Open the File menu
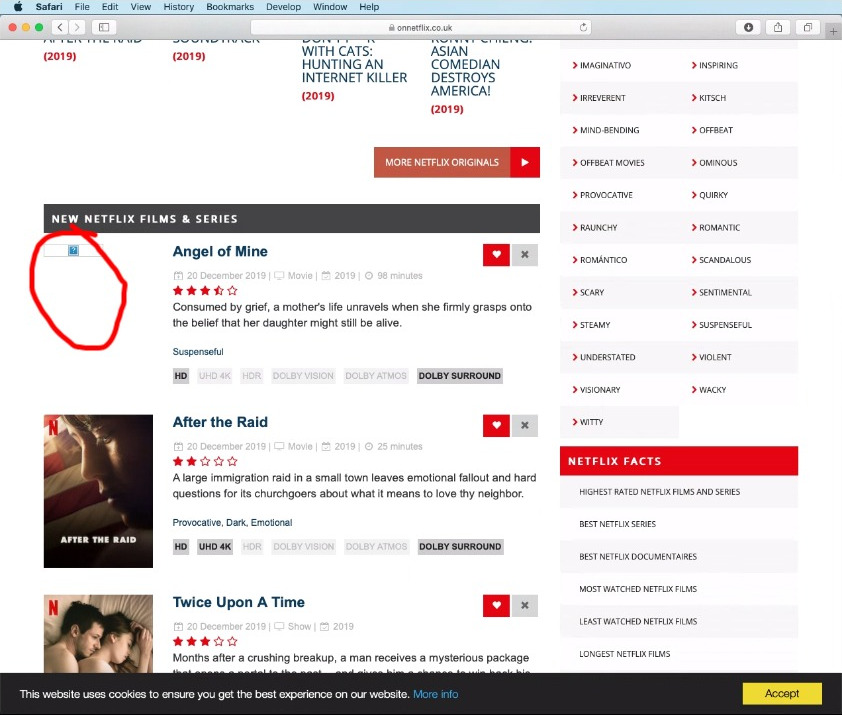 point(82,7)
